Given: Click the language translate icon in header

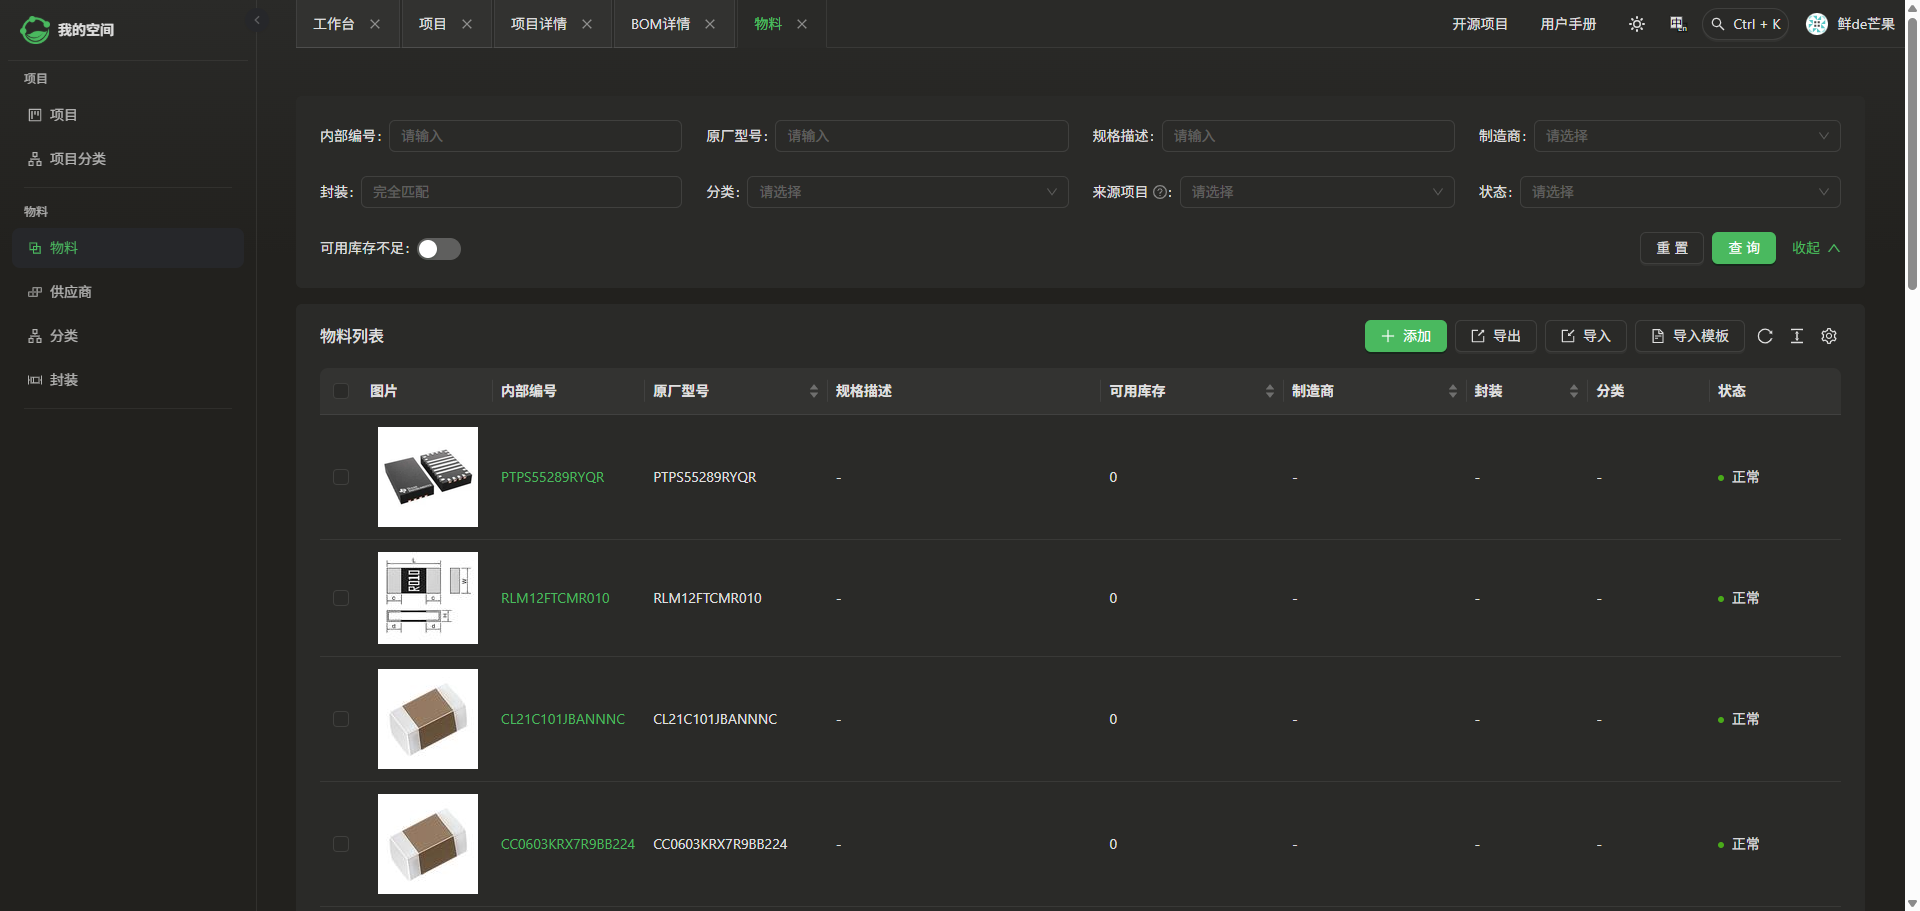Looking at the screenshot, I should (1678, 24).
